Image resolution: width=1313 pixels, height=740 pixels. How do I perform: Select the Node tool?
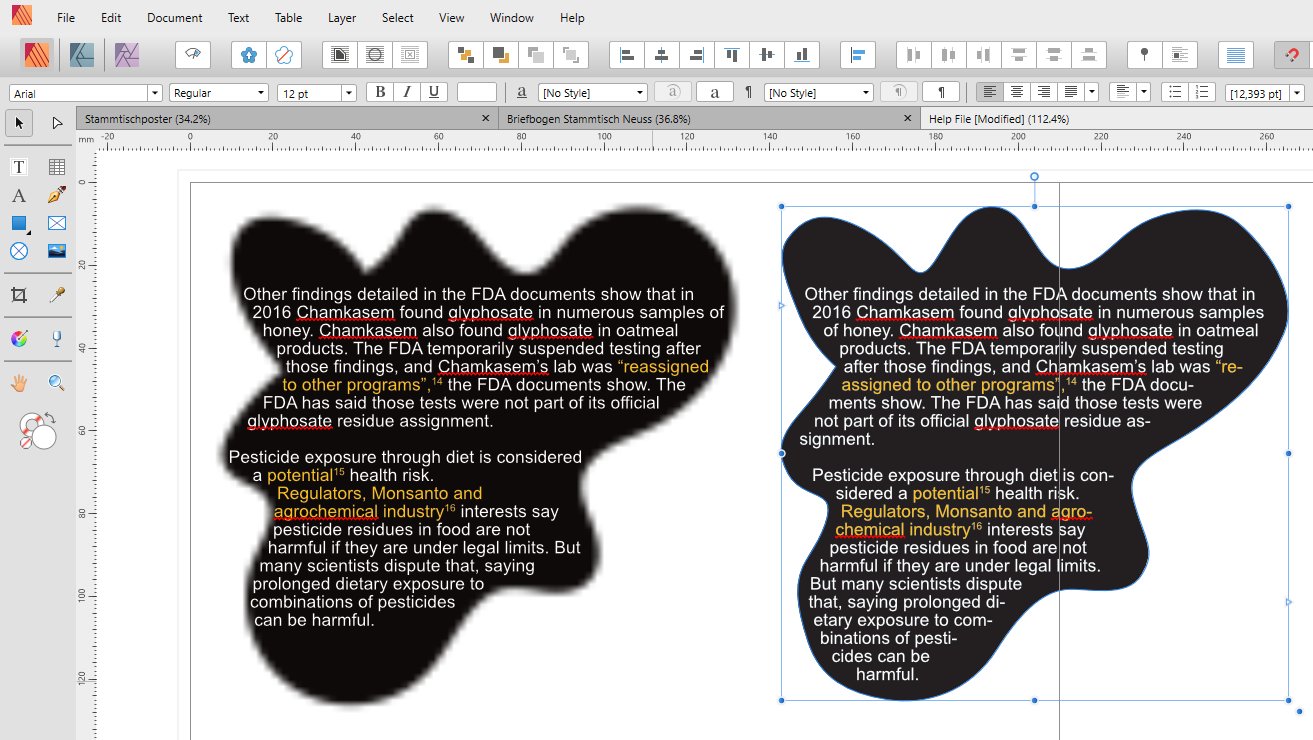pos(57,123)
